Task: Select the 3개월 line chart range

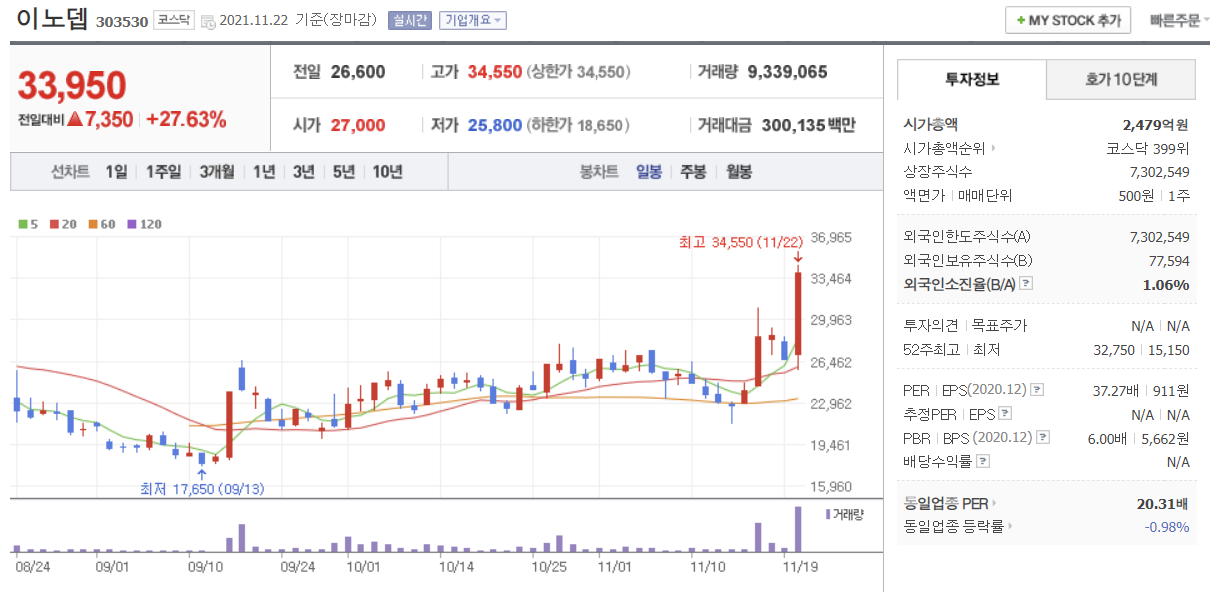Action: [x=216, y=171]
